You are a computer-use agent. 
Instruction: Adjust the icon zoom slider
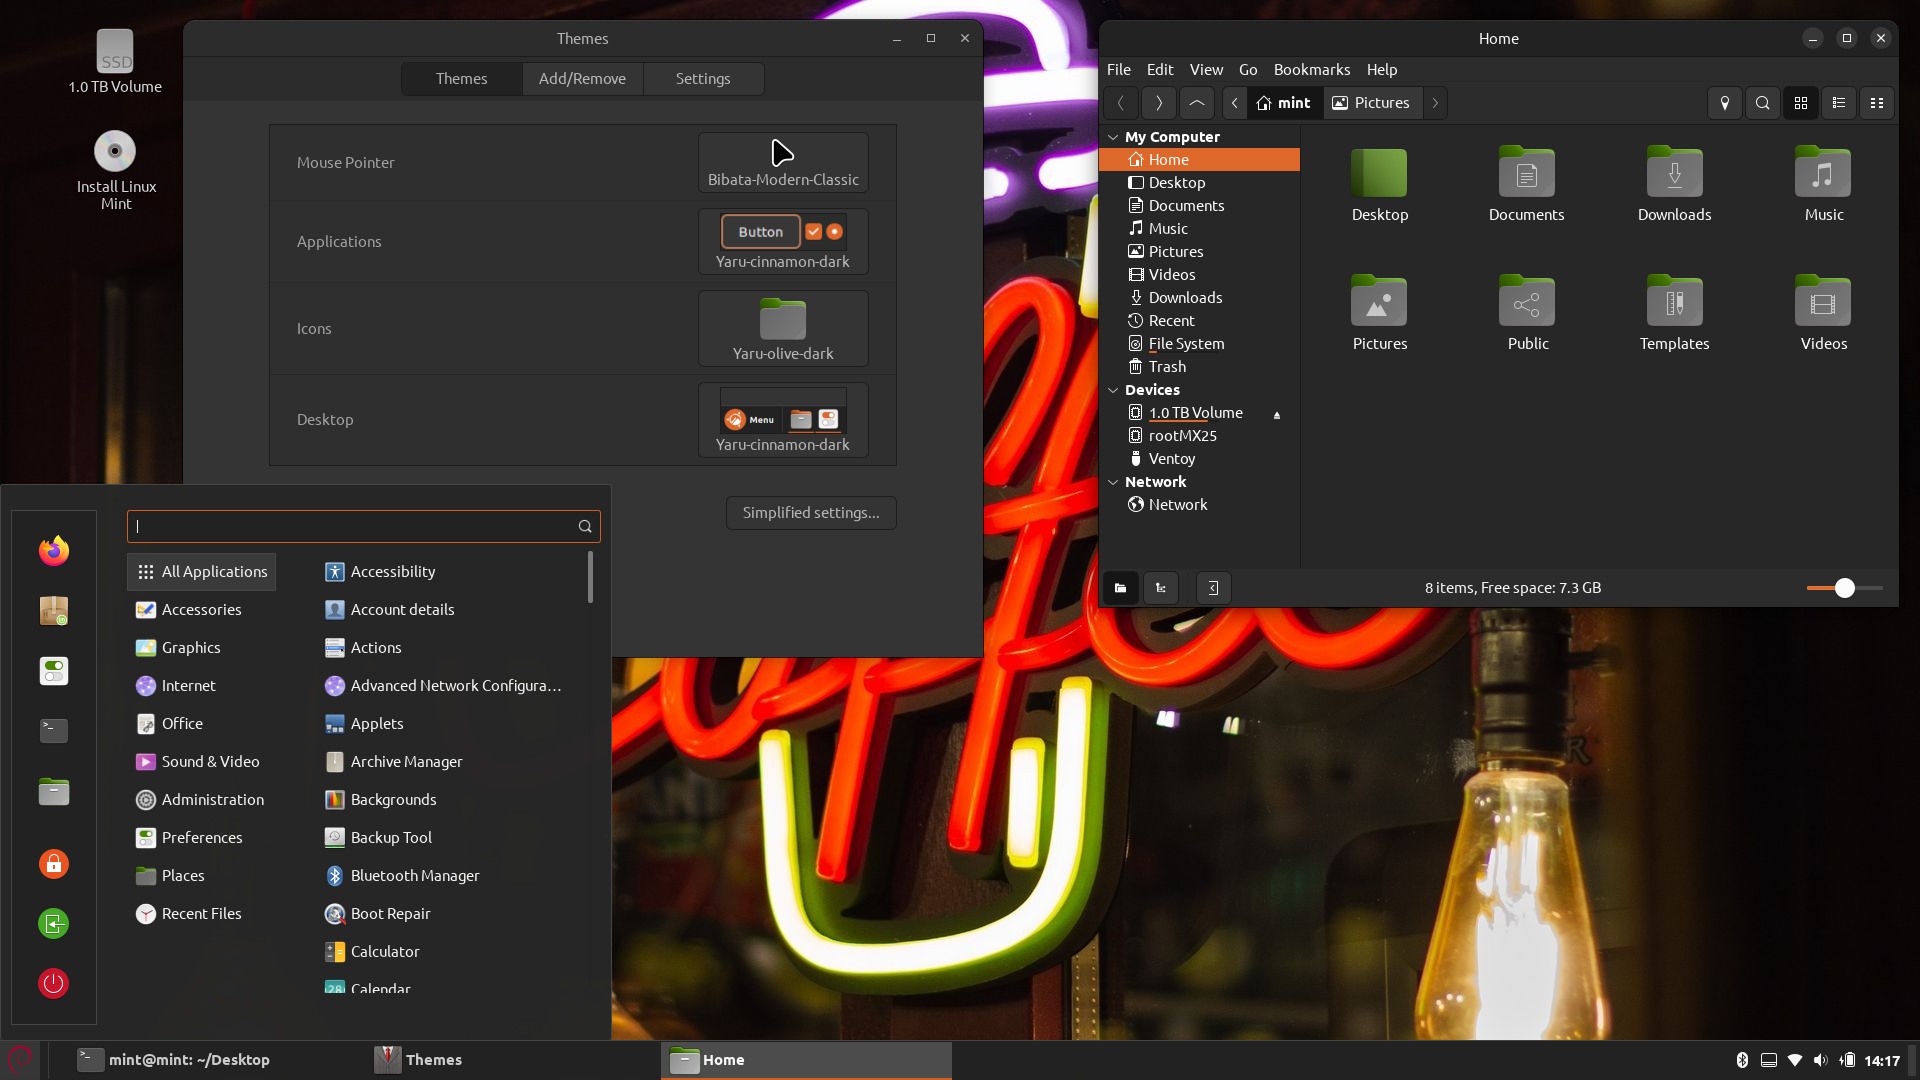[x=1844, y=588]
